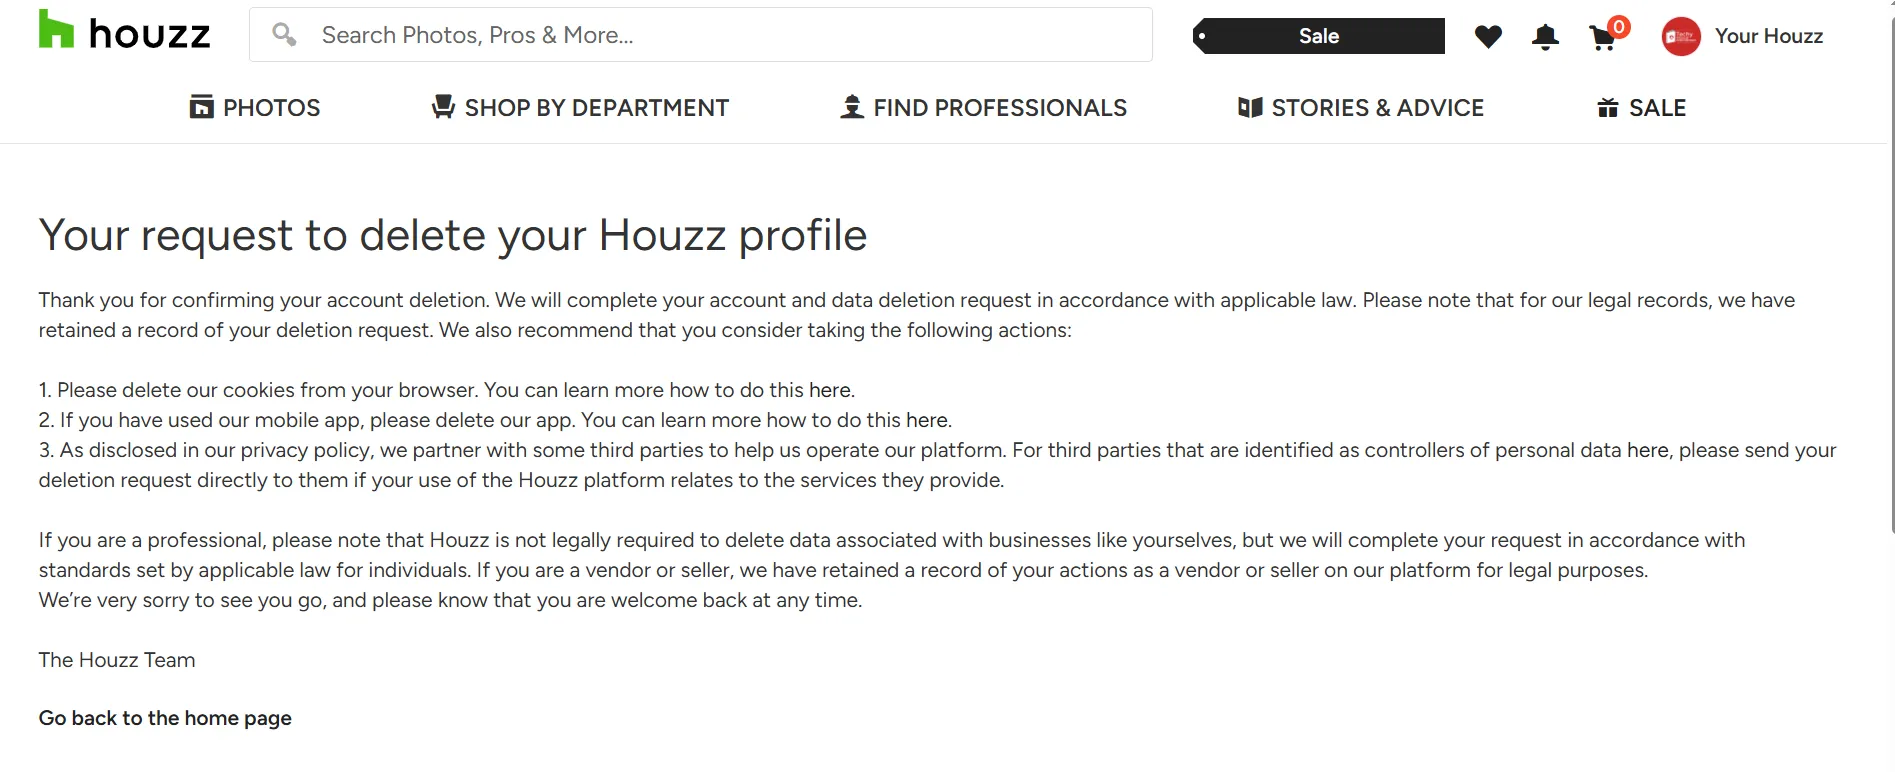Image resolution: width=1895 pixels, height=772 pixels.
Task: Open Shop By Department menu
Action: (x=596, y=107)
